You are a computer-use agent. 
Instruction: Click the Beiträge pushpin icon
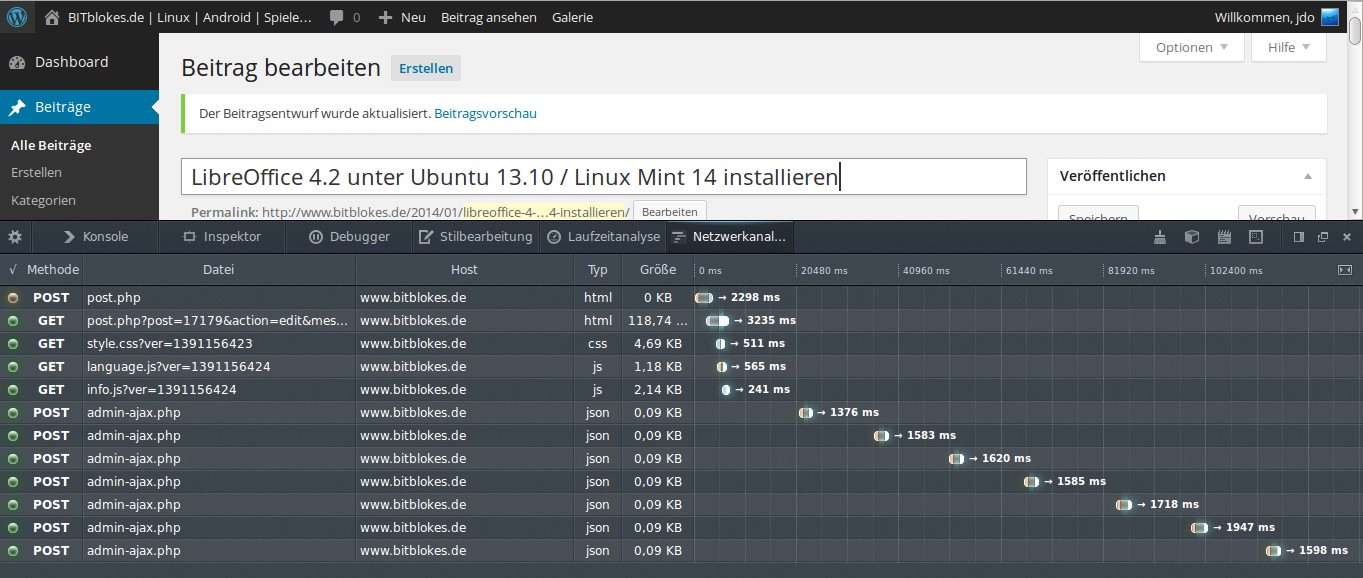(17, 107)
